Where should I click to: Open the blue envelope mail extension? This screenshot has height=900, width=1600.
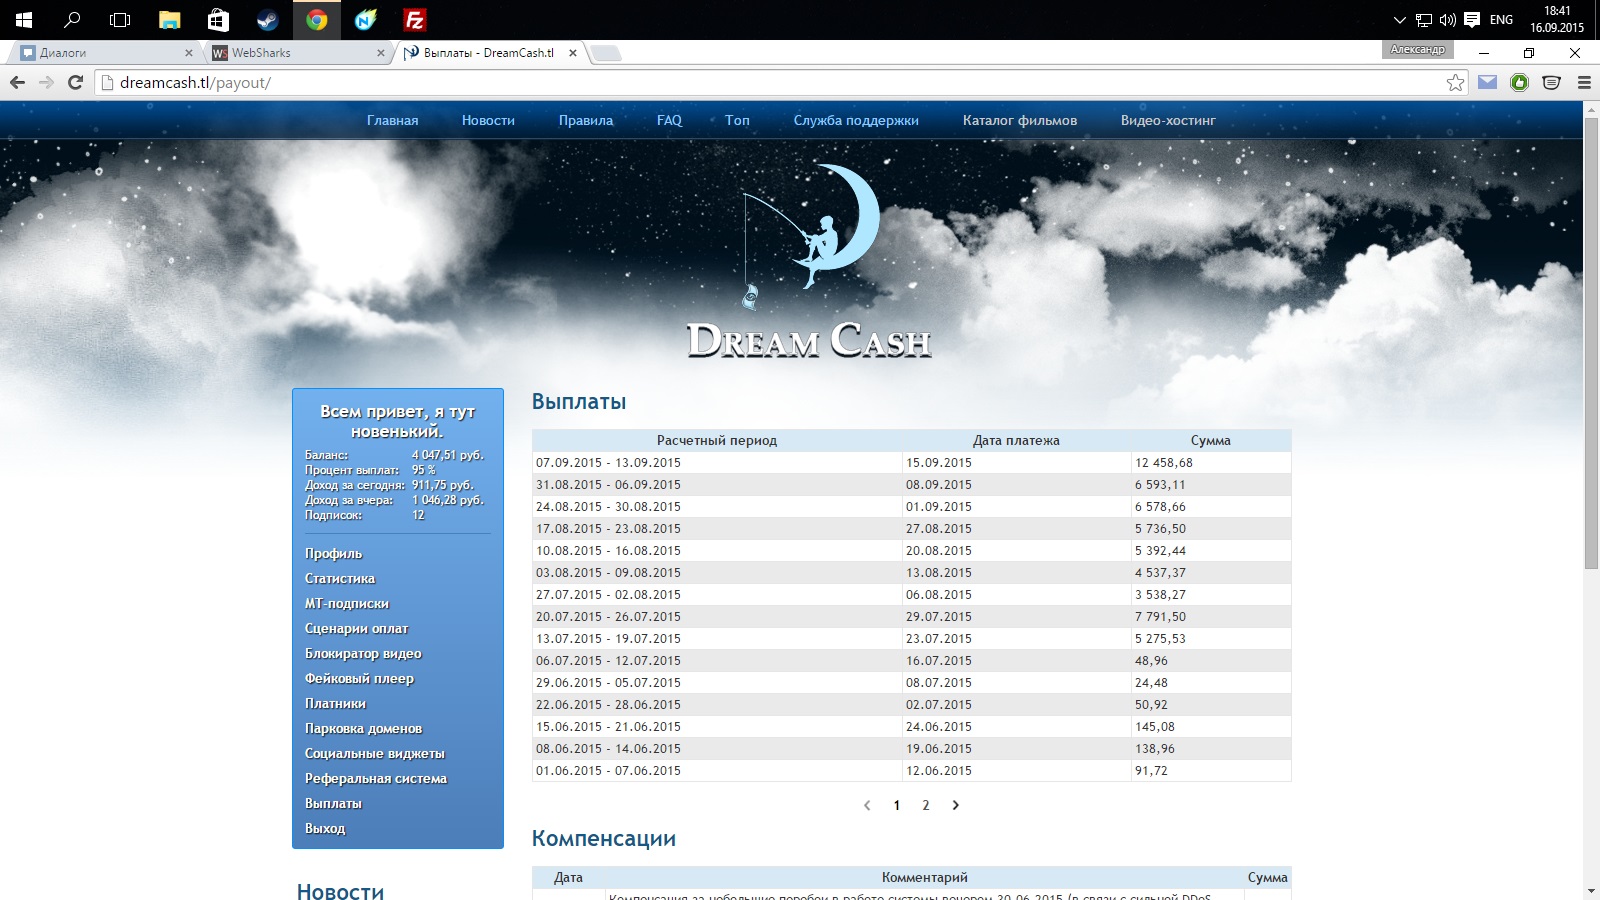click(x=1488, y=82)
